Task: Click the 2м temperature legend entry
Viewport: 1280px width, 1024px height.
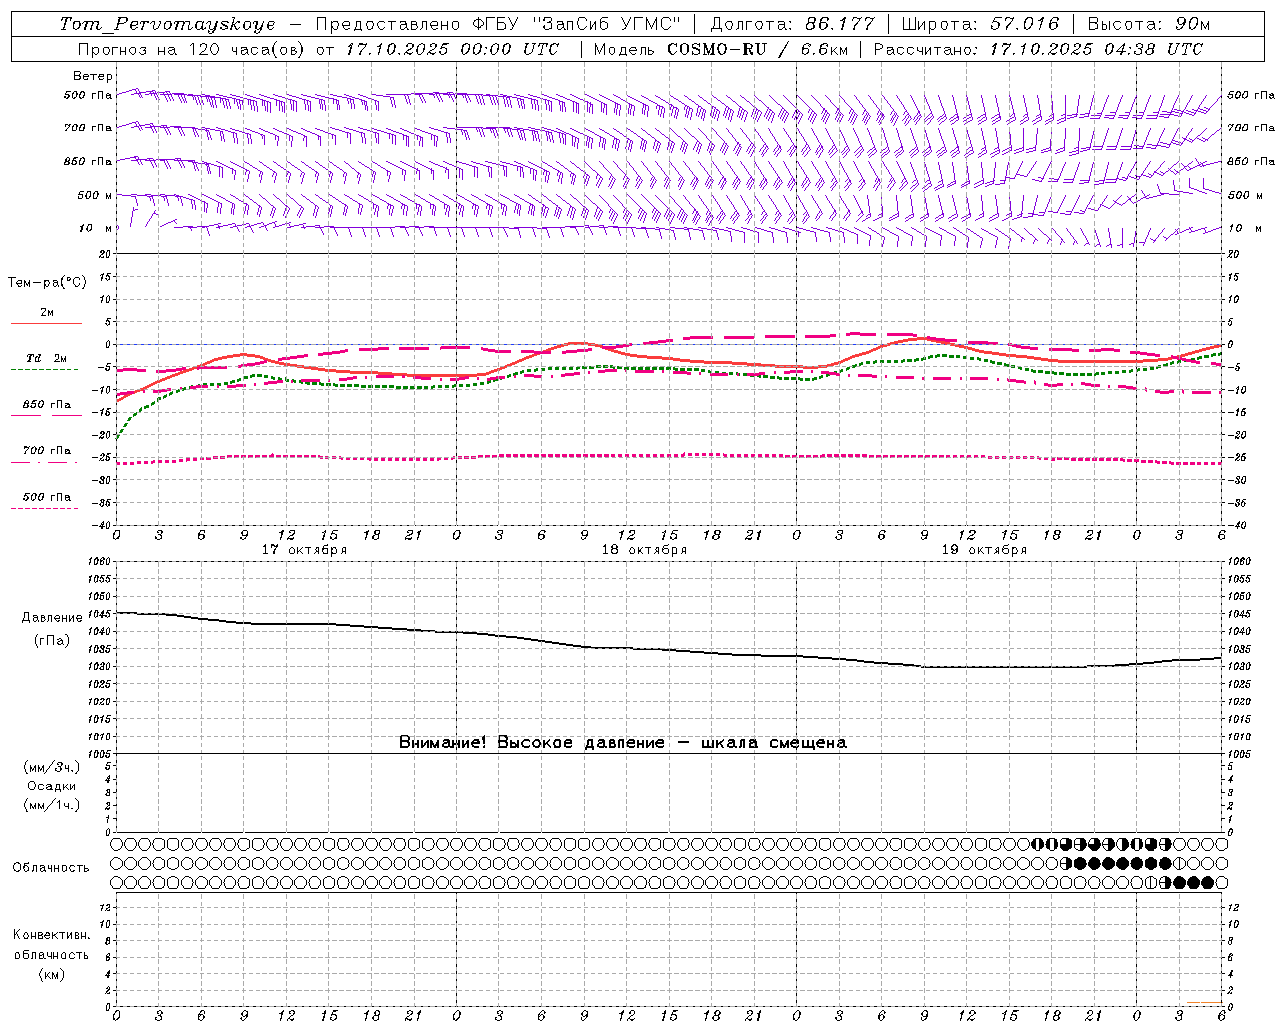Action: [x=47, y=312]
